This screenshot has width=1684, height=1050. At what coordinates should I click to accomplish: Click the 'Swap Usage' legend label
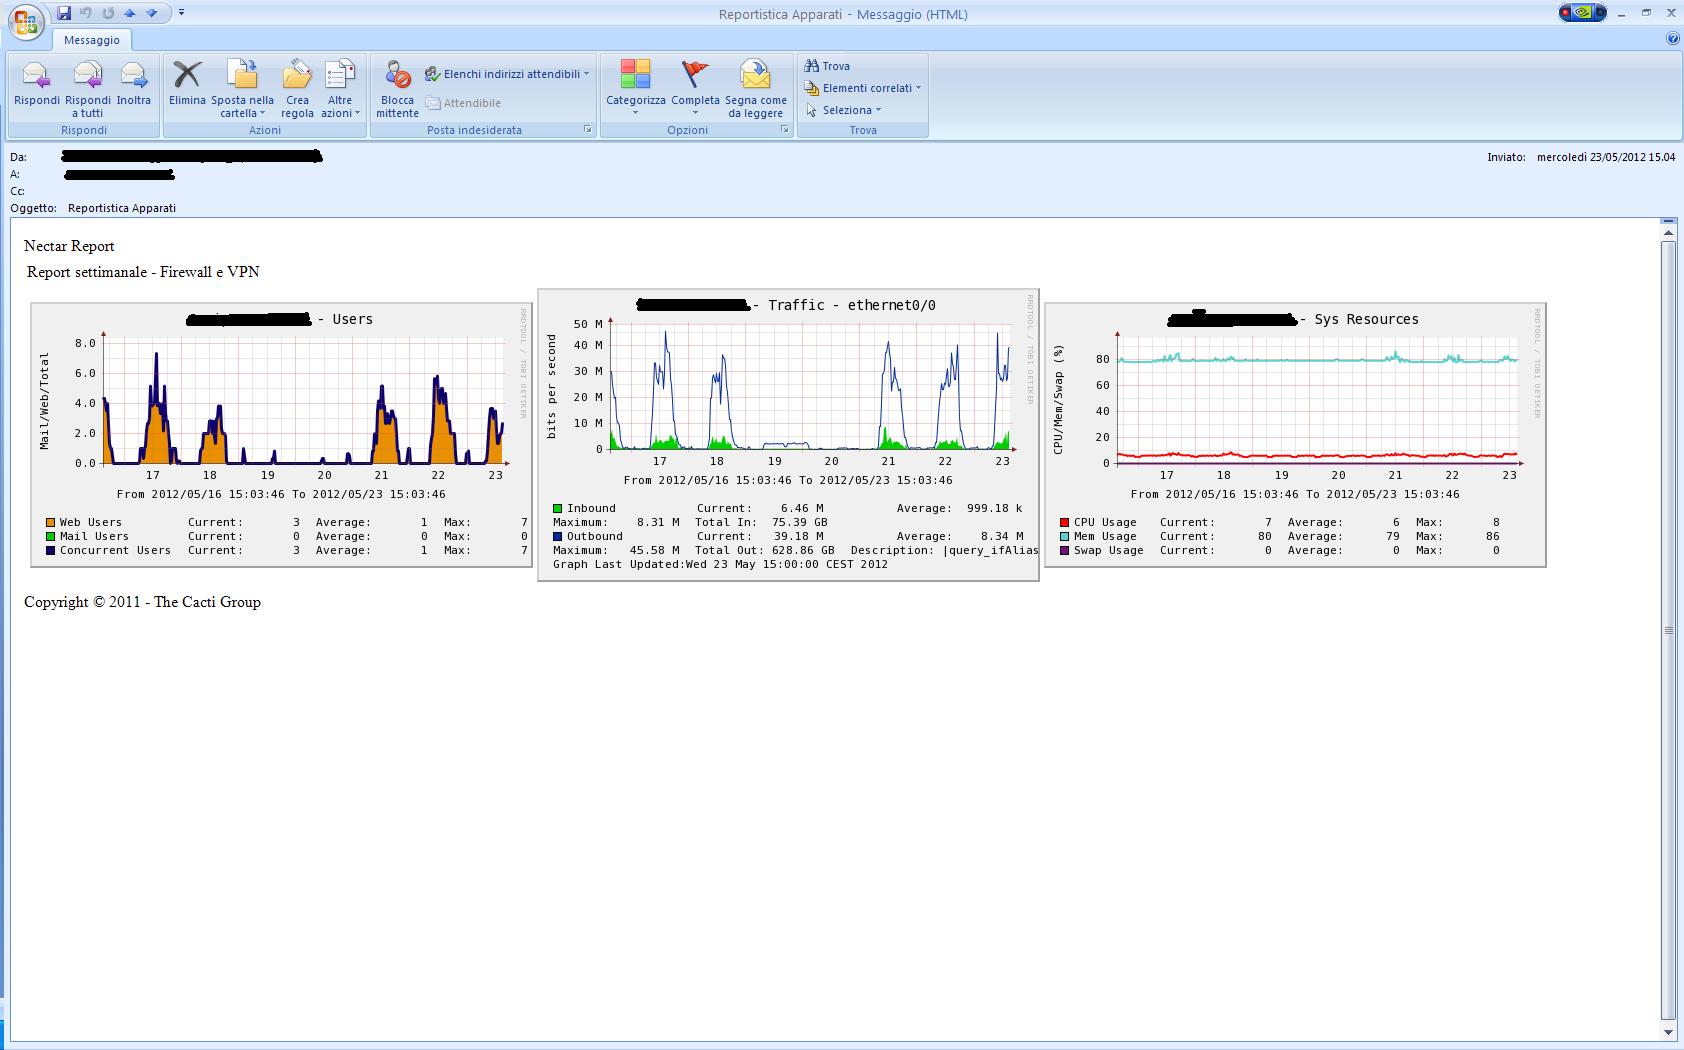coord(1109,550)
